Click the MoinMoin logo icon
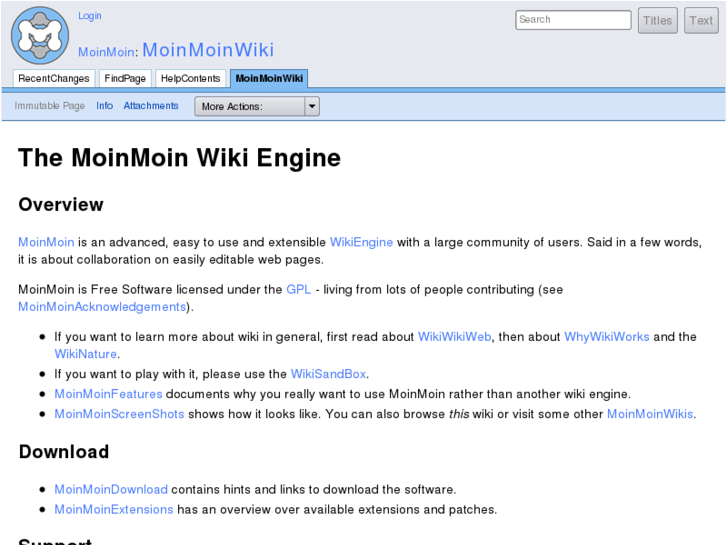The width and height of the screenshot is (727, 545). (40, 35)
